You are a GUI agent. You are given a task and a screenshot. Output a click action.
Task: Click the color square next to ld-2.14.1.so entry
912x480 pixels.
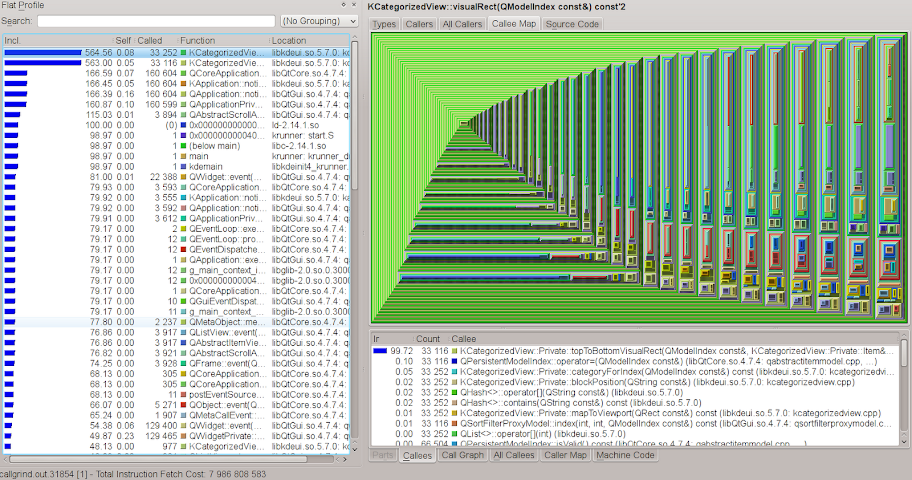184,125
